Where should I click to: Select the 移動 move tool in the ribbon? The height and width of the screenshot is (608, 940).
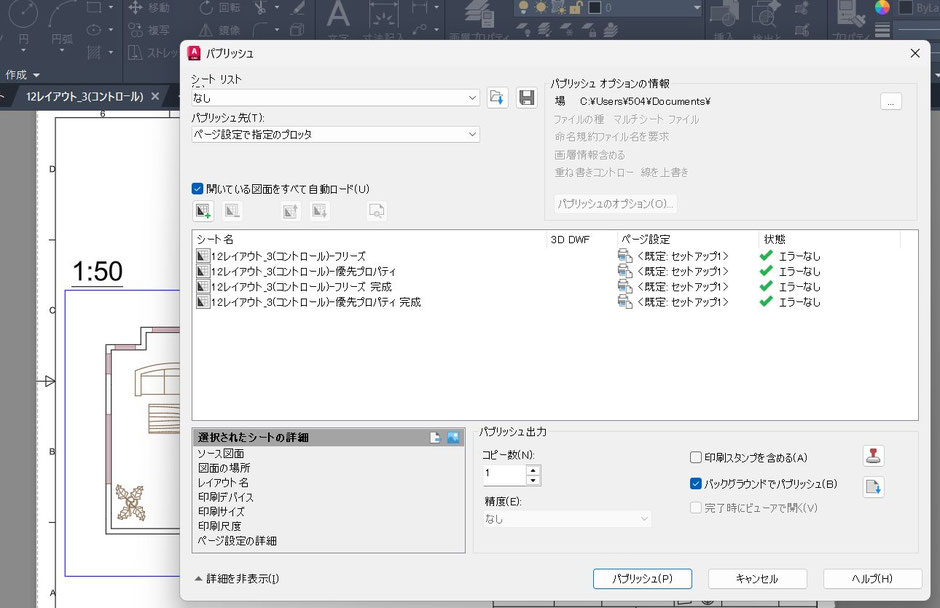pyautogui.click(x=149, y=8)
